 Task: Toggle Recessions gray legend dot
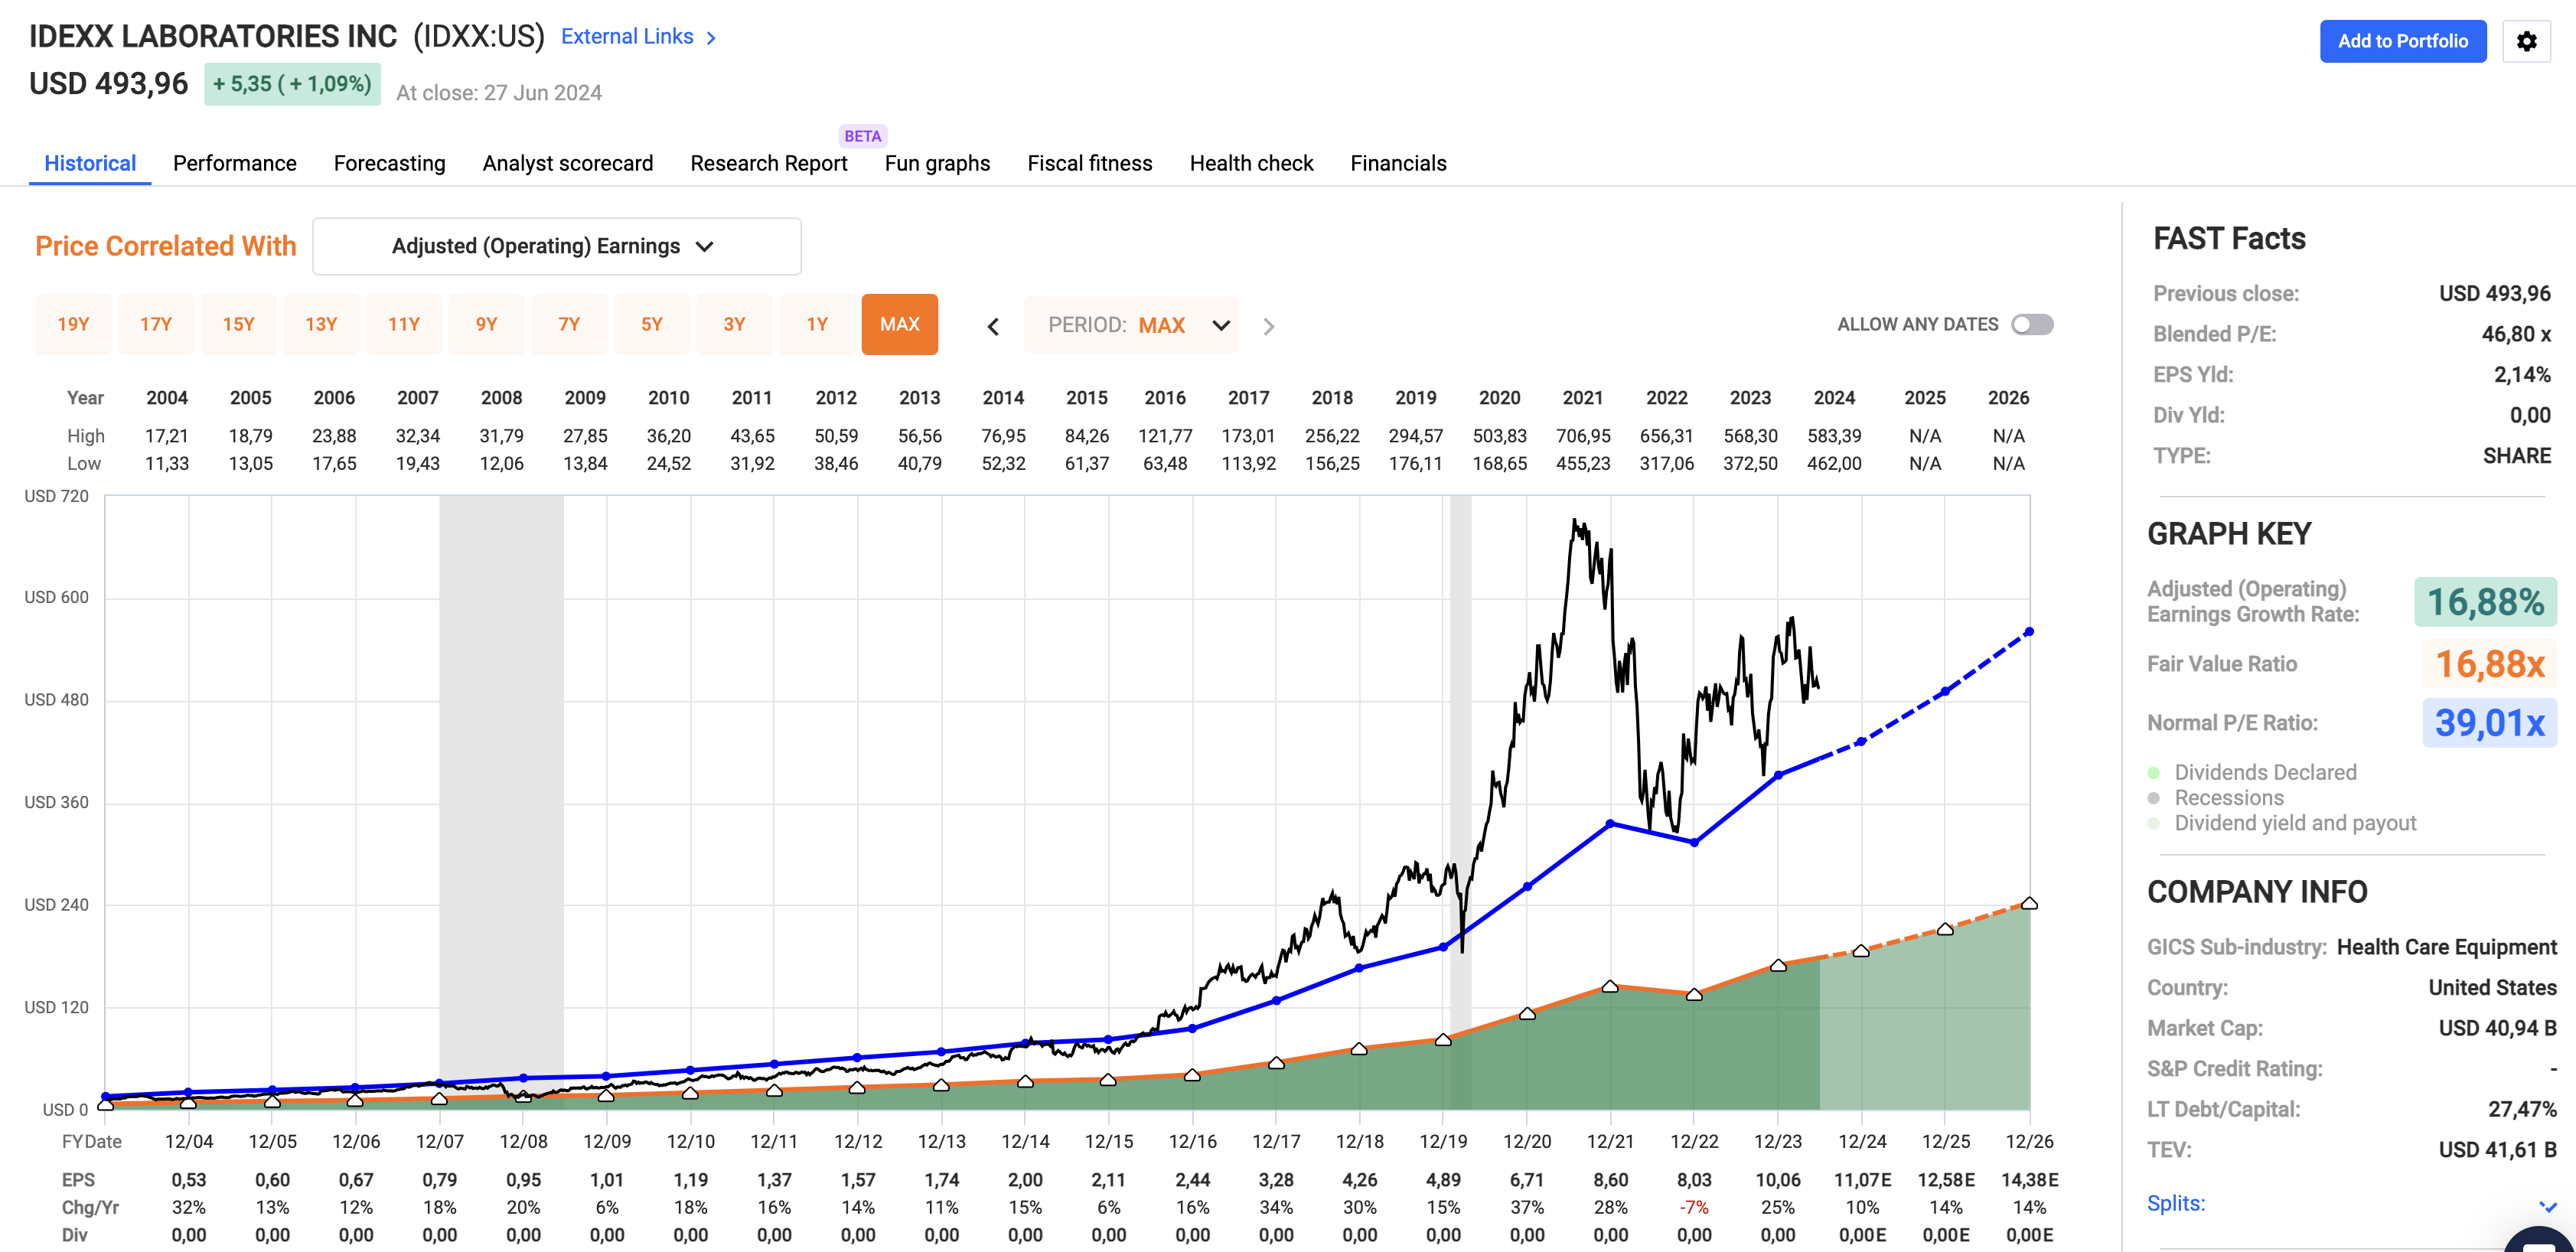click(2154, 798)
